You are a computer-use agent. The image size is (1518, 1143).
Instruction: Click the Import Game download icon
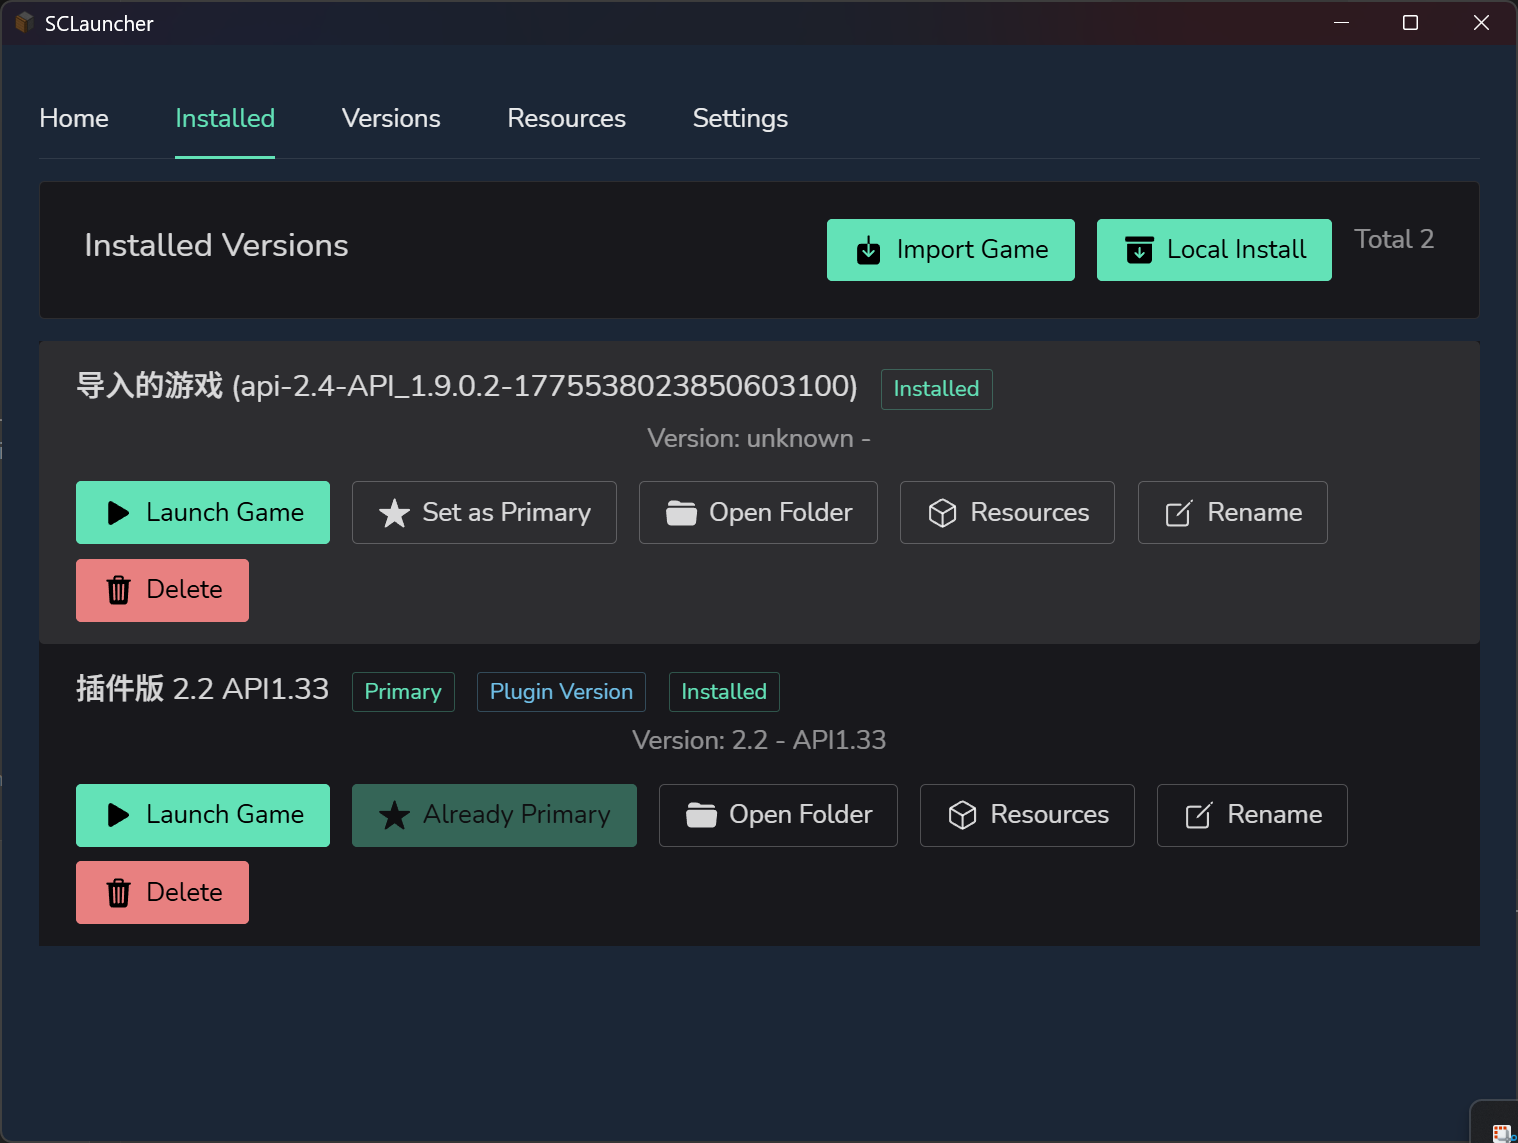869,250
